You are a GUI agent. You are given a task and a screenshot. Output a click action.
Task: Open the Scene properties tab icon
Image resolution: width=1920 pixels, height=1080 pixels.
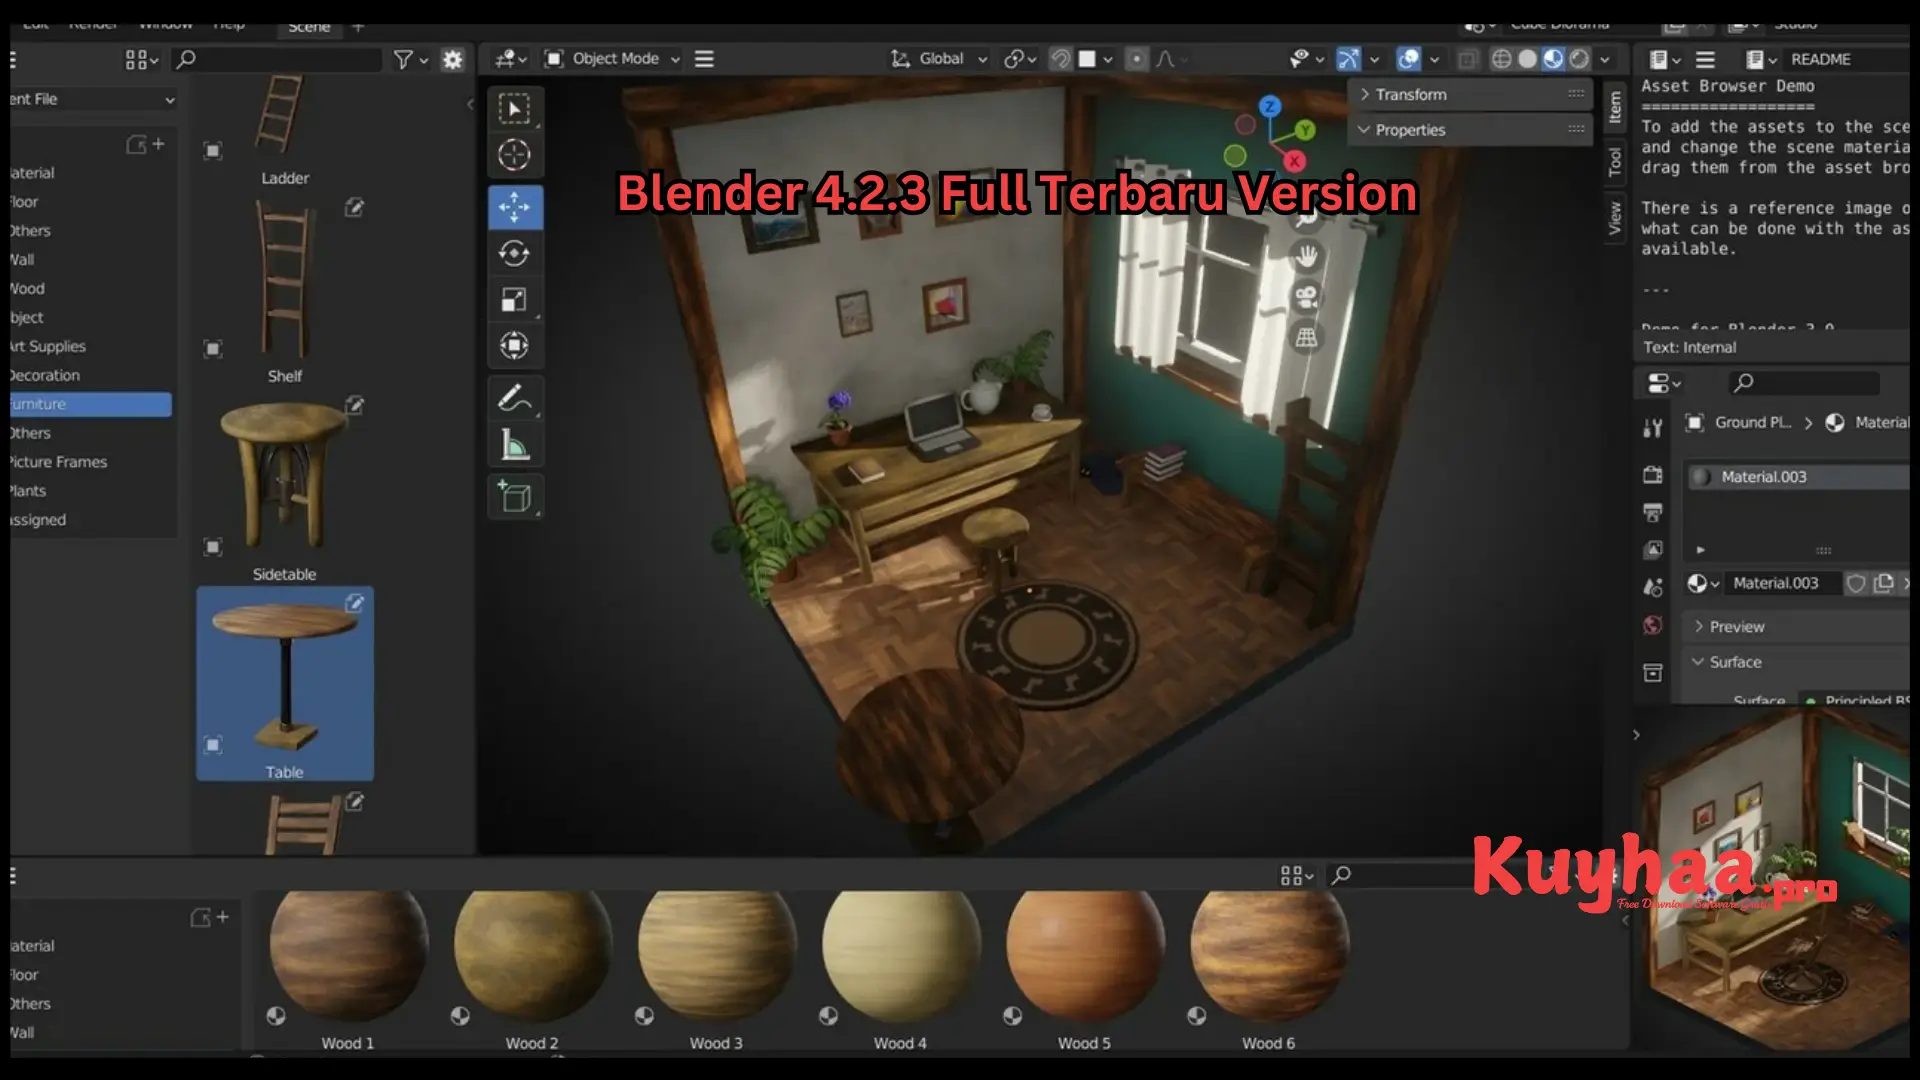point(1653,587)
